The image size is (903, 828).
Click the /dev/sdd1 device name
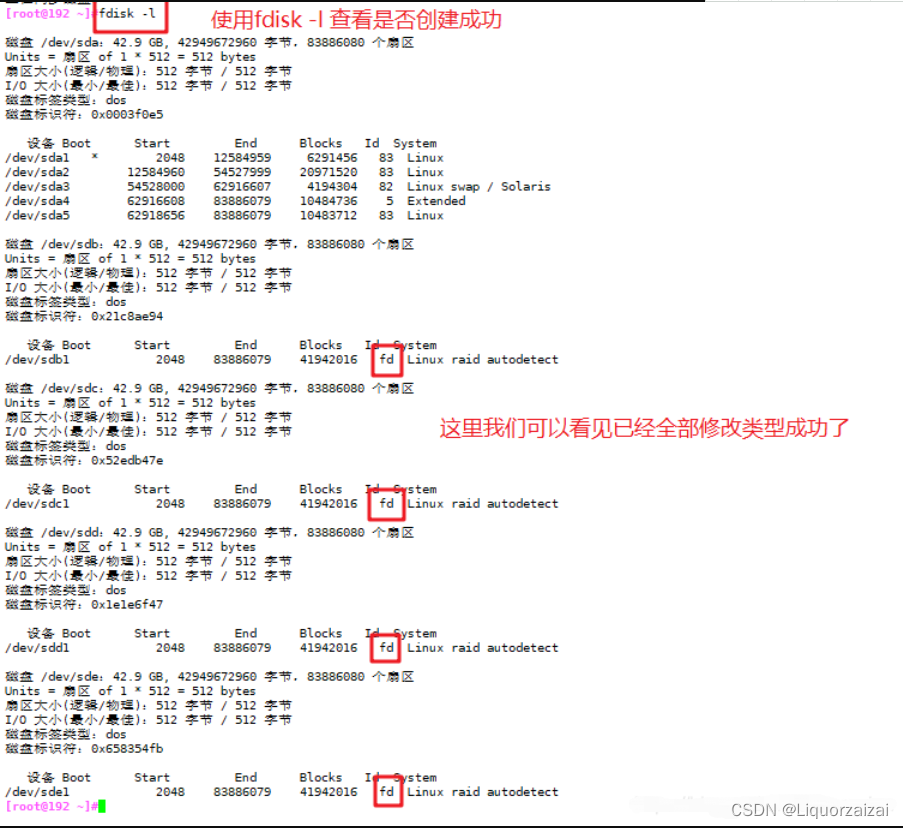click(x=37, y=648)
